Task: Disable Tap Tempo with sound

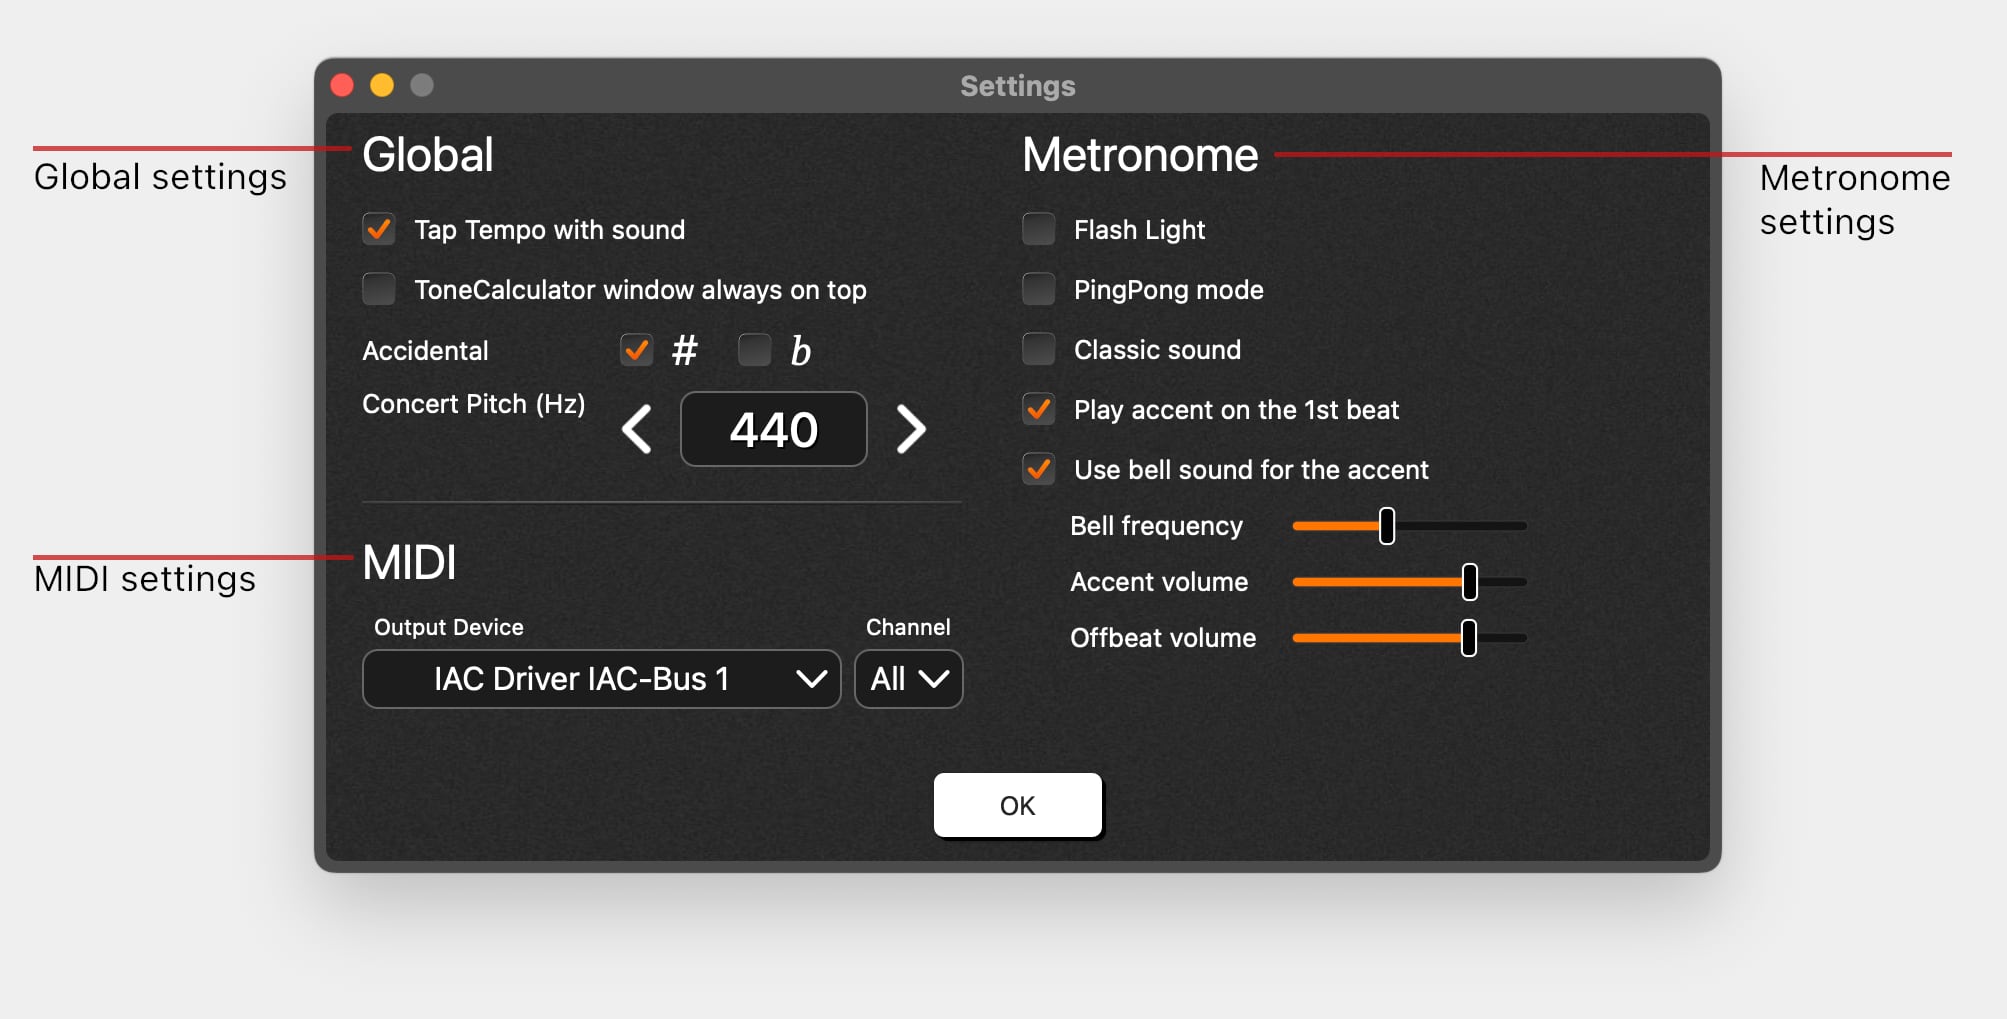Action: tap(379, 229)
